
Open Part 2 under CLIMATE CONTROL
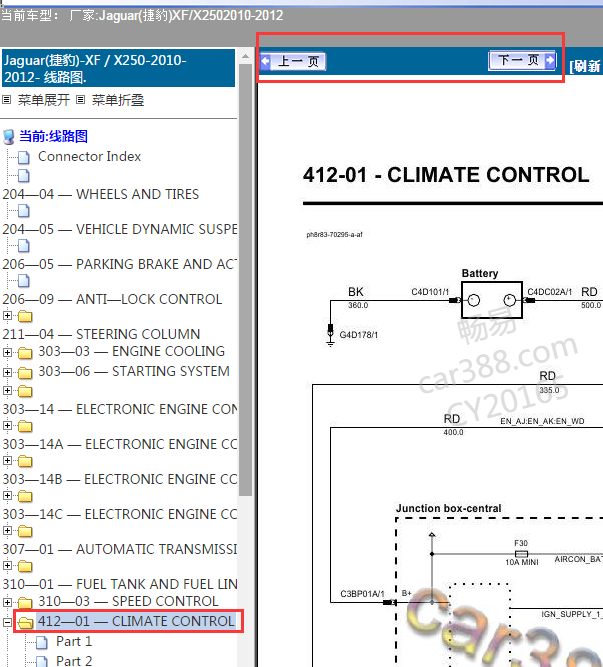(x=74, y=661)
